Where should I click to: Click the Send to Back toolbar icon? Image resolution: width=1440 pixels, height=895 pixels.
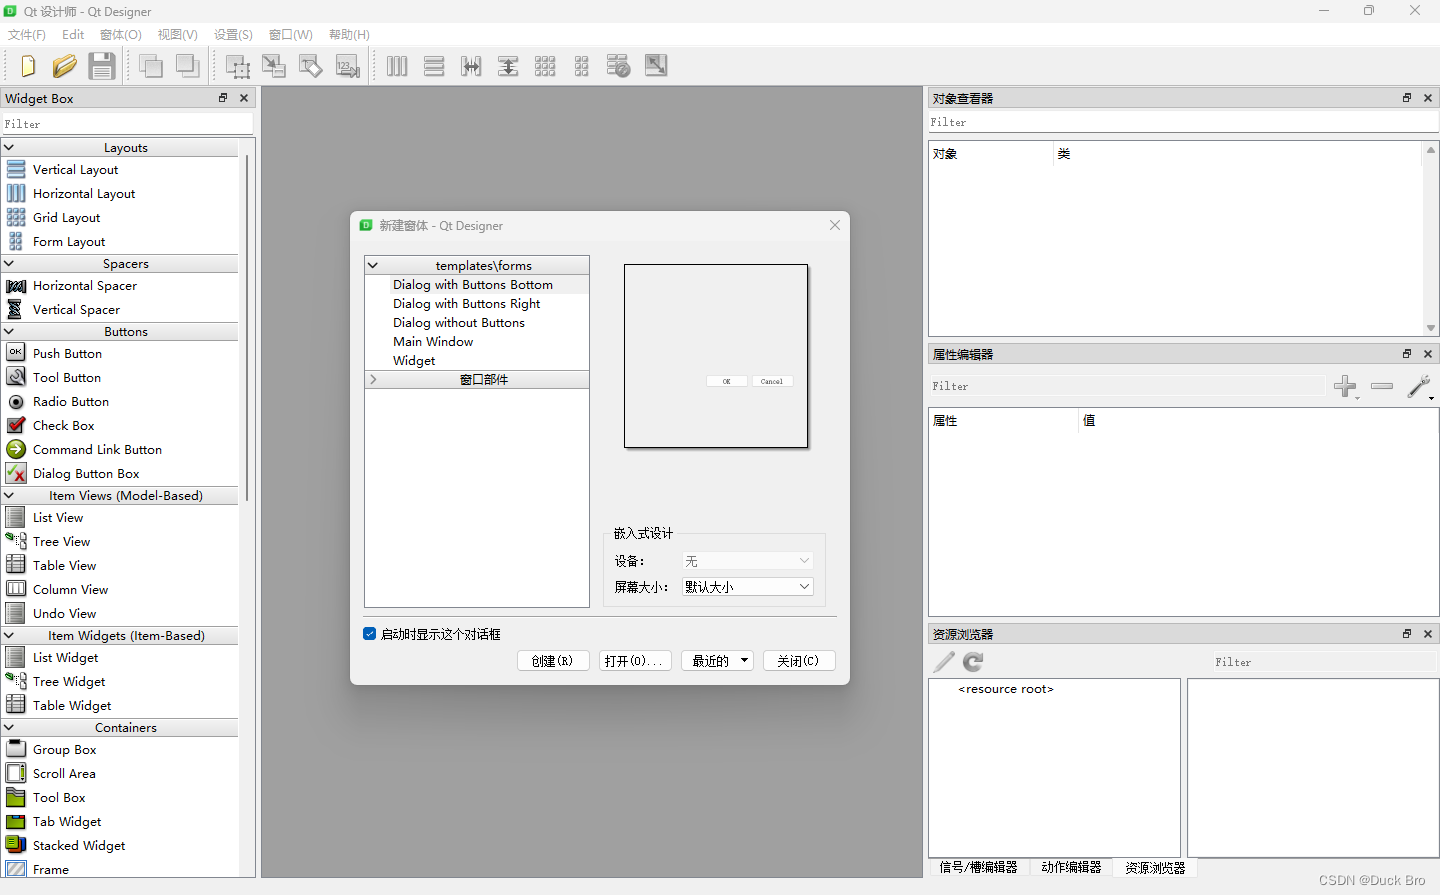click(x=151, y=66)
